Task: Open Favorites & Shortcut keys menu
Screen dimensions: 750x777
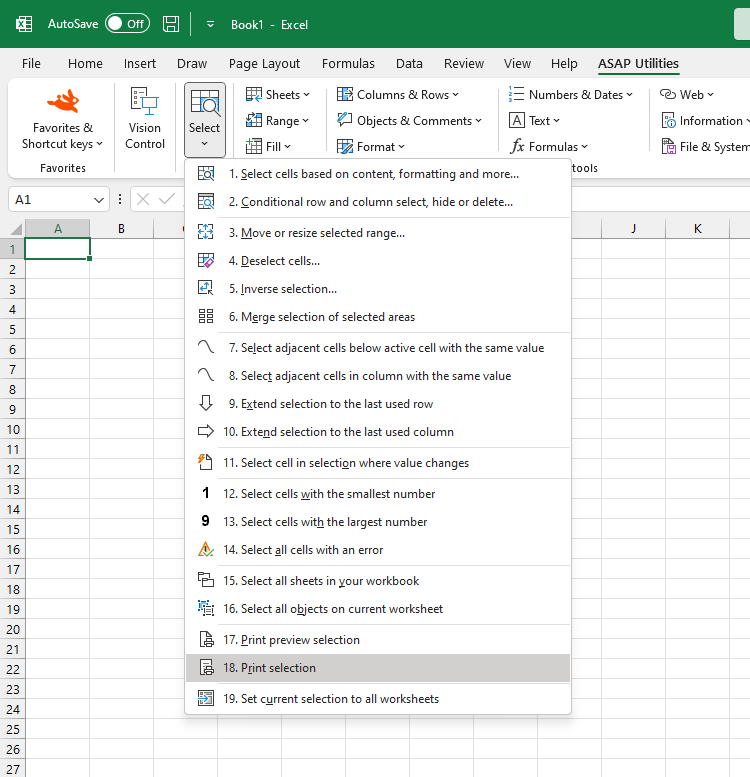Action: (62, 119)
